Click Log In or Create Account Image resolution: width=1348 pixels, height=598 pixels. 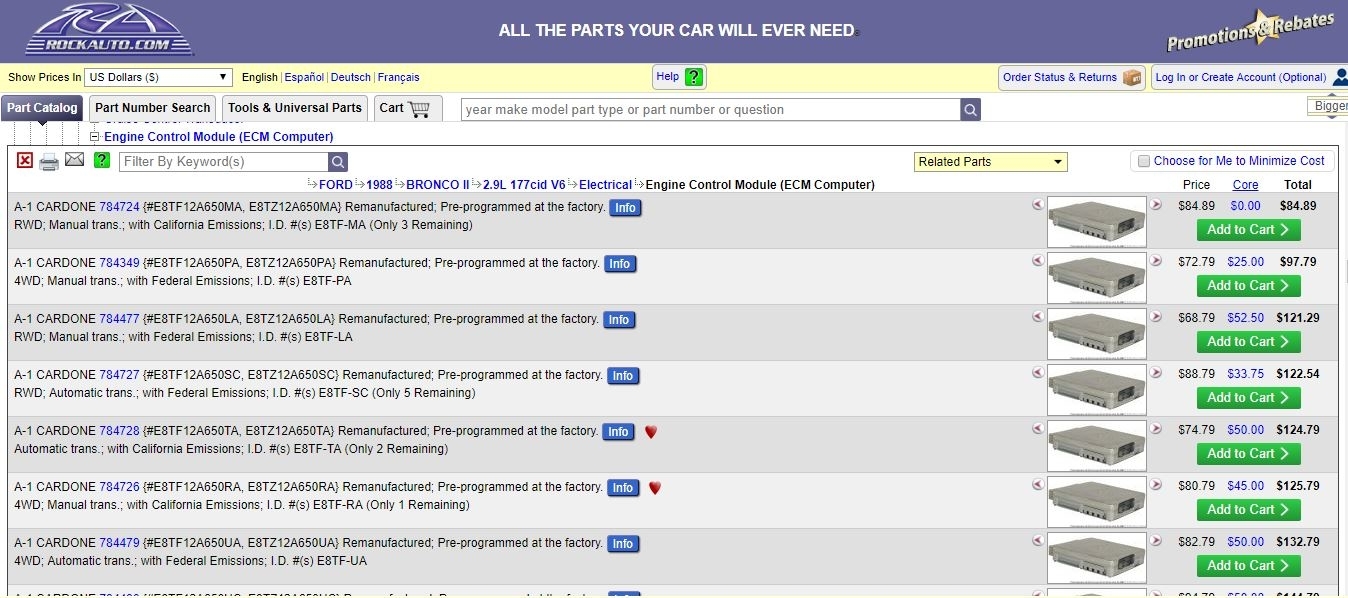point(1240,77)
